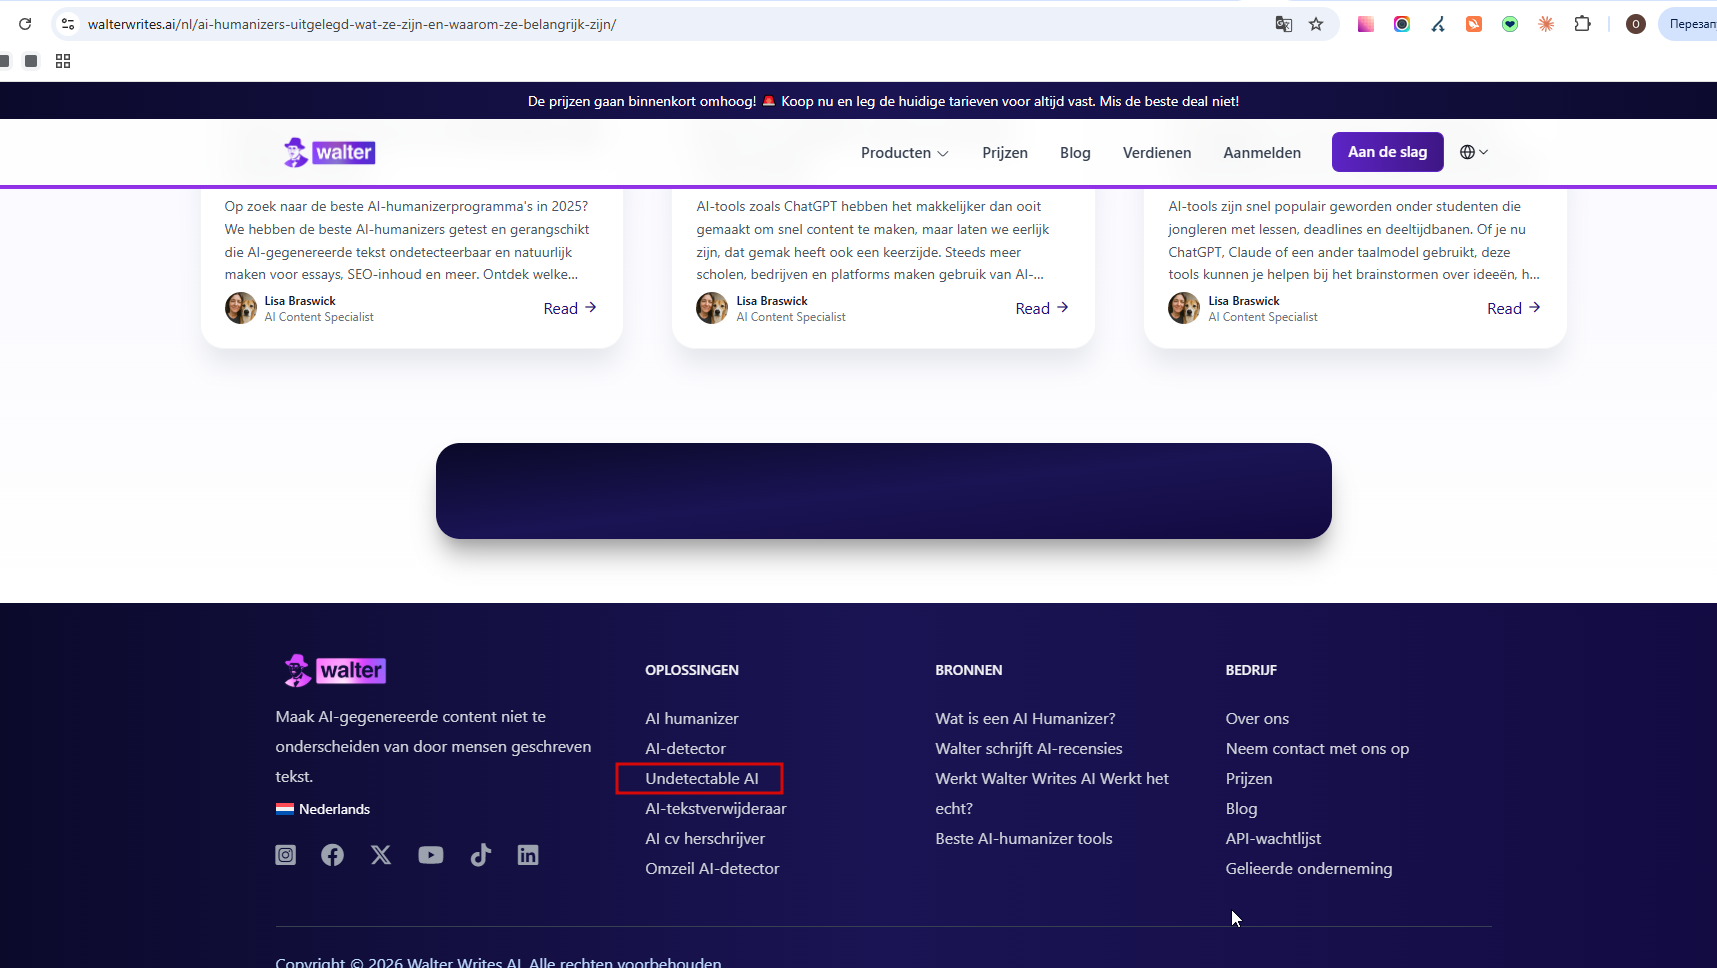
Task: Click Lisa Braswick avatar on first card
Action: 241,308
